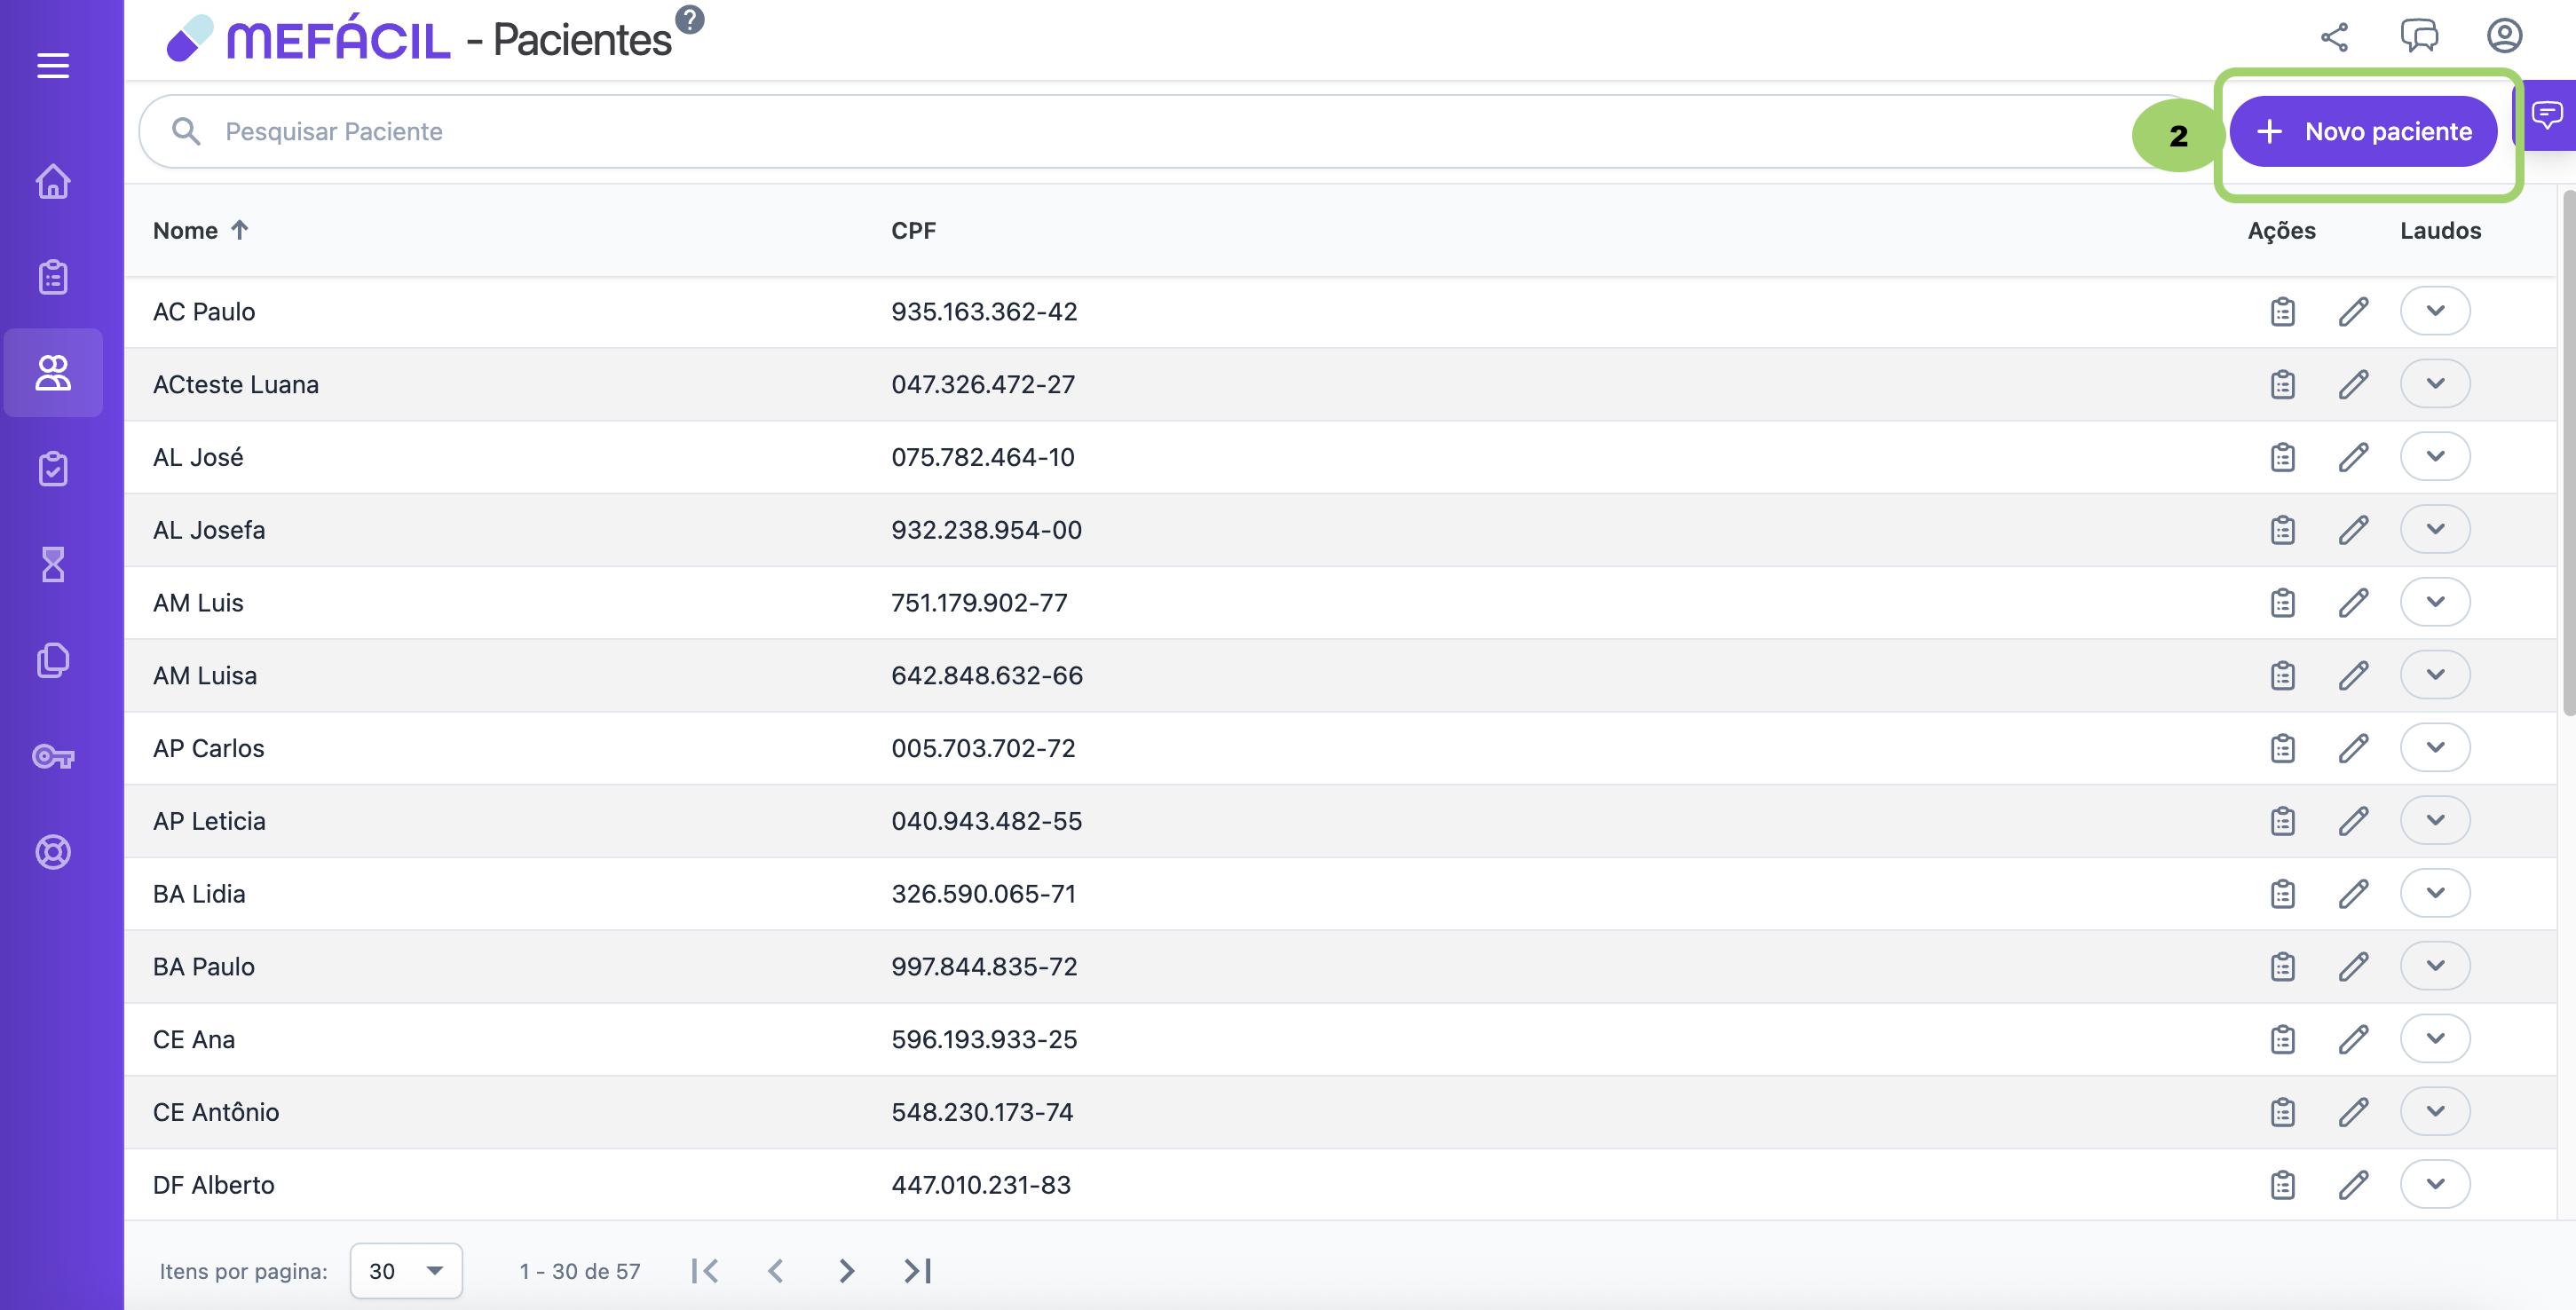The height and width of the screenshot is (1310, 2576).
Task: Open the items per page dropdown
Action: 406,1270
